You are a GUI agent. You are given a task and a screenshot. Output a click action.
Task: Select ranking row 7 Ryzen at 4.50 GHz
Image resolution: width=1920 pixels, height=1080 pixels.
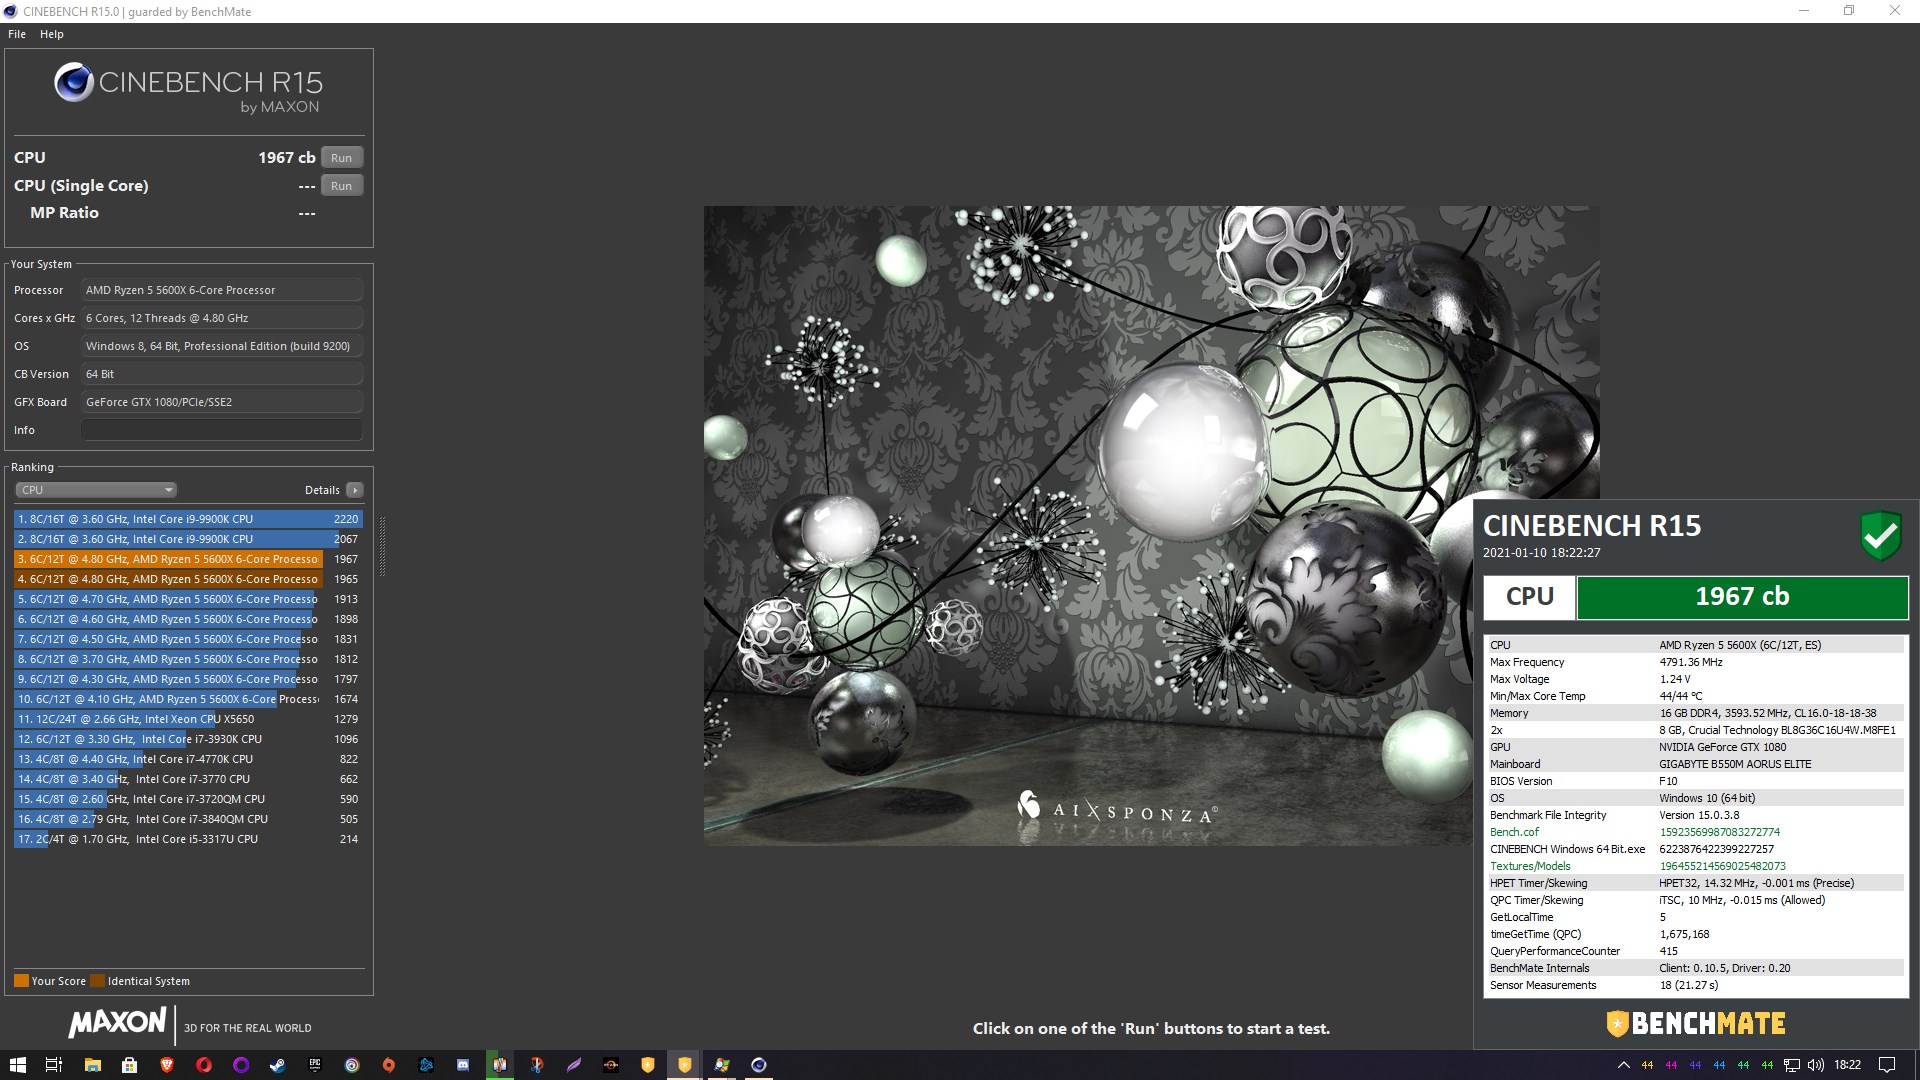coord(188,639)
